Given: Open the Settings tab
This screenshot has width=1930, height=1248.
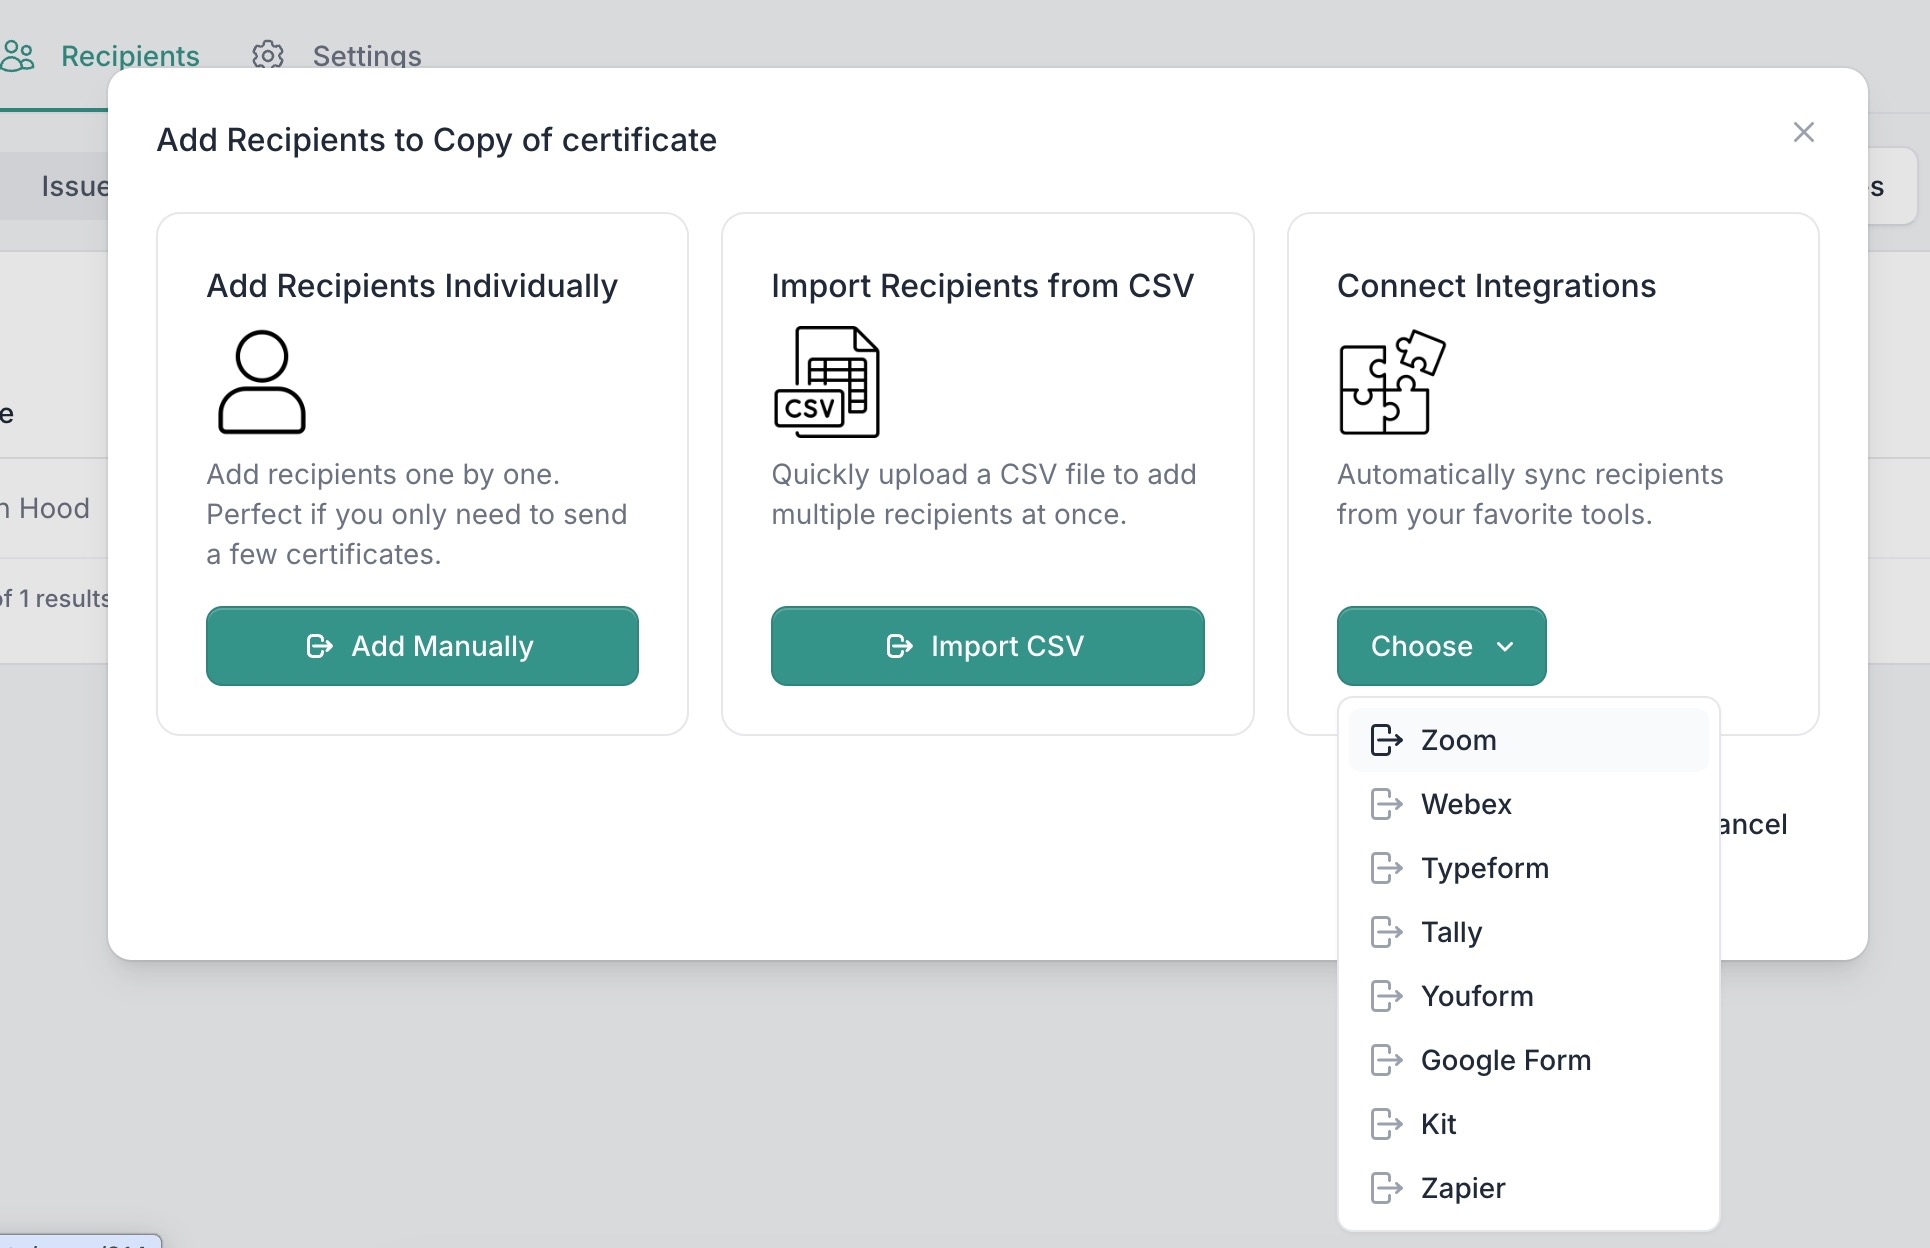Looking at the screenshot, I should (x=337, y=55).
